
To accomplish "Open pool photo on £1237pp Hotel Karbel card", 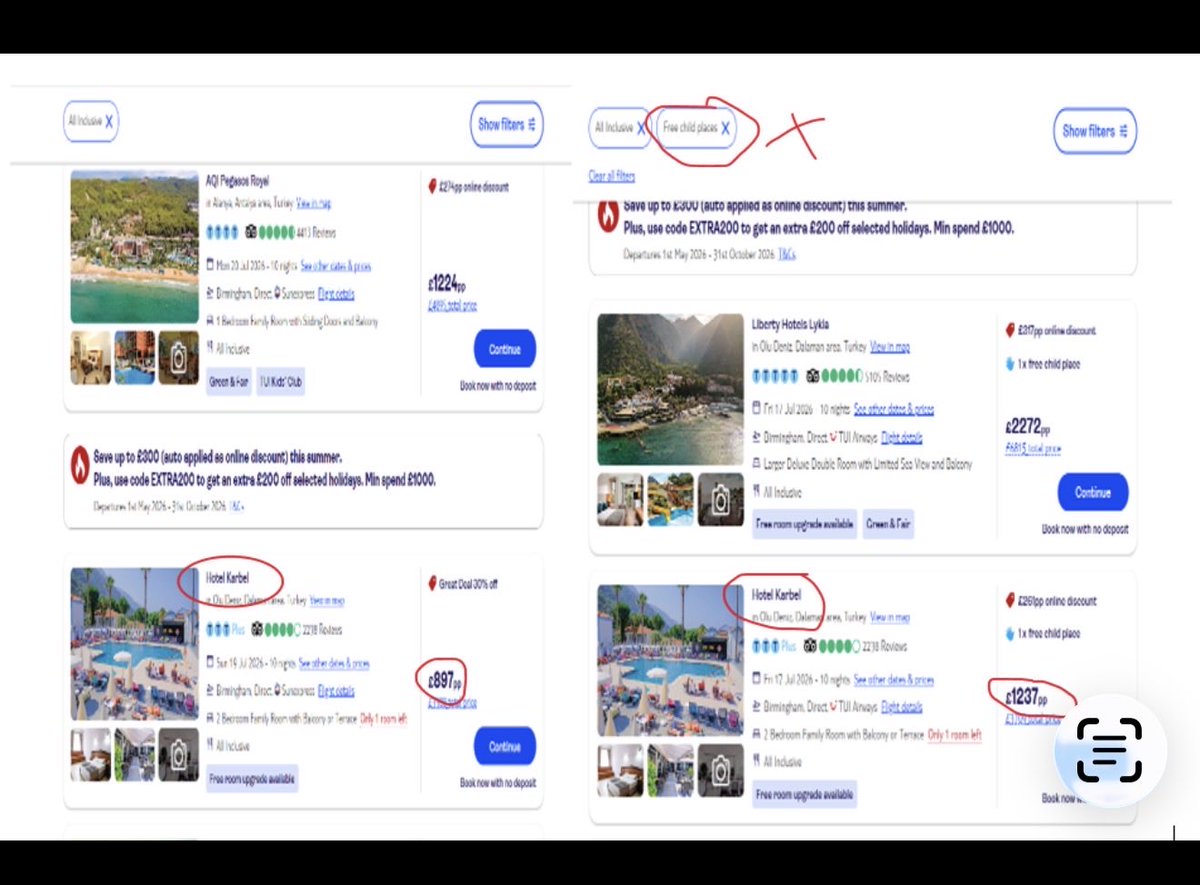I will tap(670, 660).
